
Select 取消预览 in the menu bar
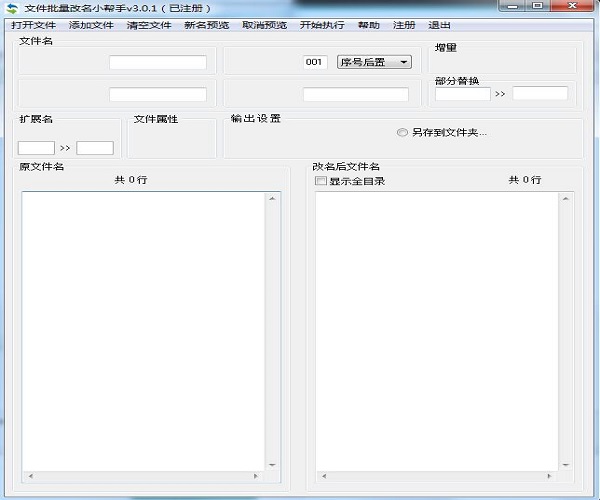point(264,25)
